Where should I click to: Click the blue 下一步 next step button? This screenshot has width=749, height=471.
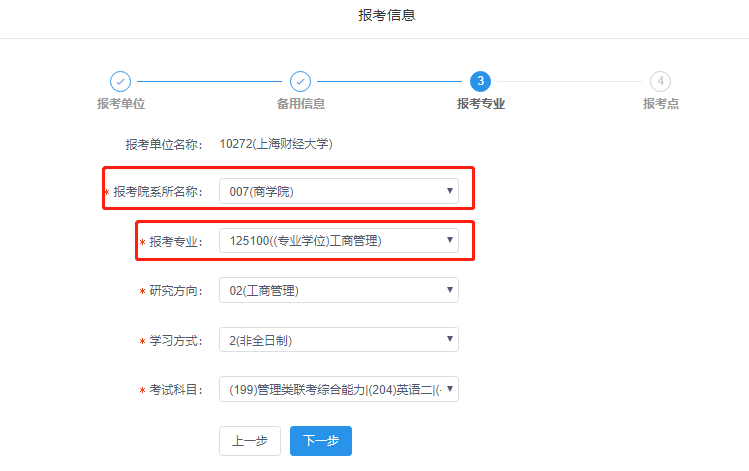coord(320,441)
